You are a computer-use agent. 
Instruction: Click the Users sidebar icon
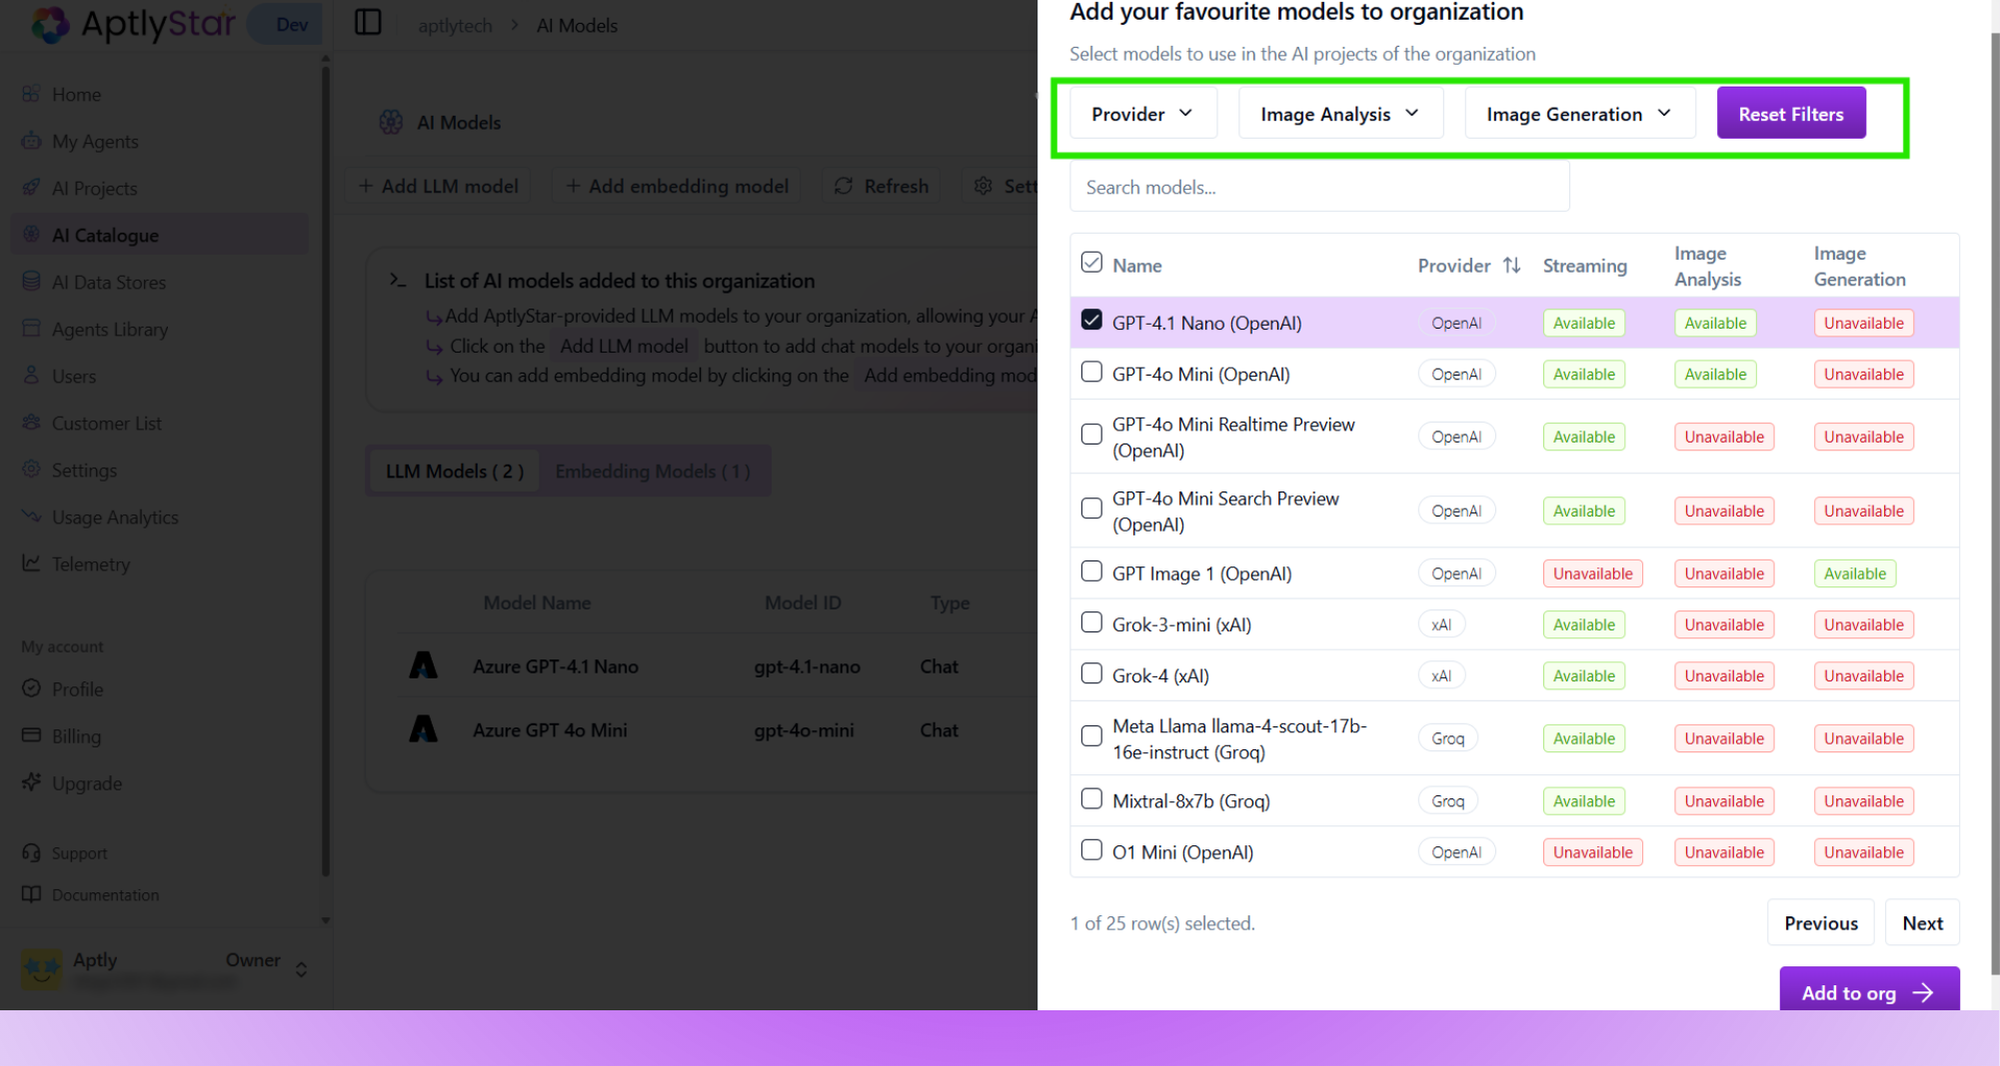click(32, 375)
